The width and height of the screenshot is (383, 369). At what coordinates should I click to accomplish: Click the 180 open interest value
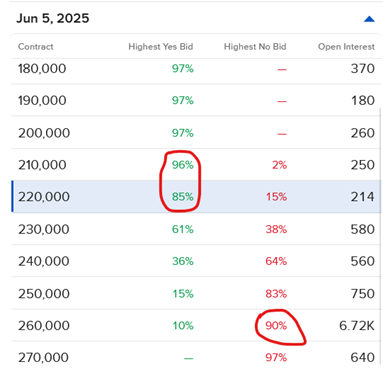(363, 100)
